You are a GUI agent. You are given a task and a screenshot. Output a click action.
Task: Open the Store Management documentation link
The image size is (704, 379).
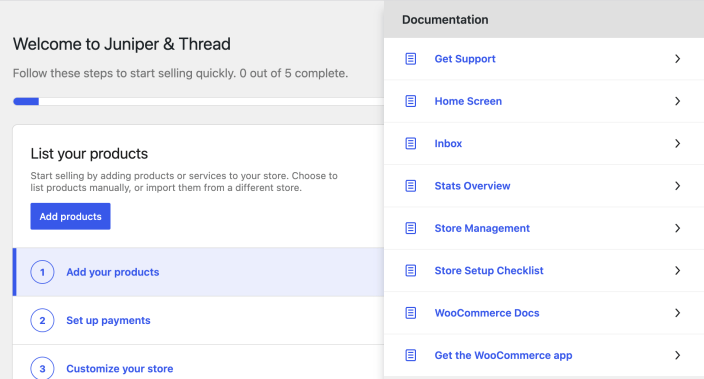tap(482, 228)
